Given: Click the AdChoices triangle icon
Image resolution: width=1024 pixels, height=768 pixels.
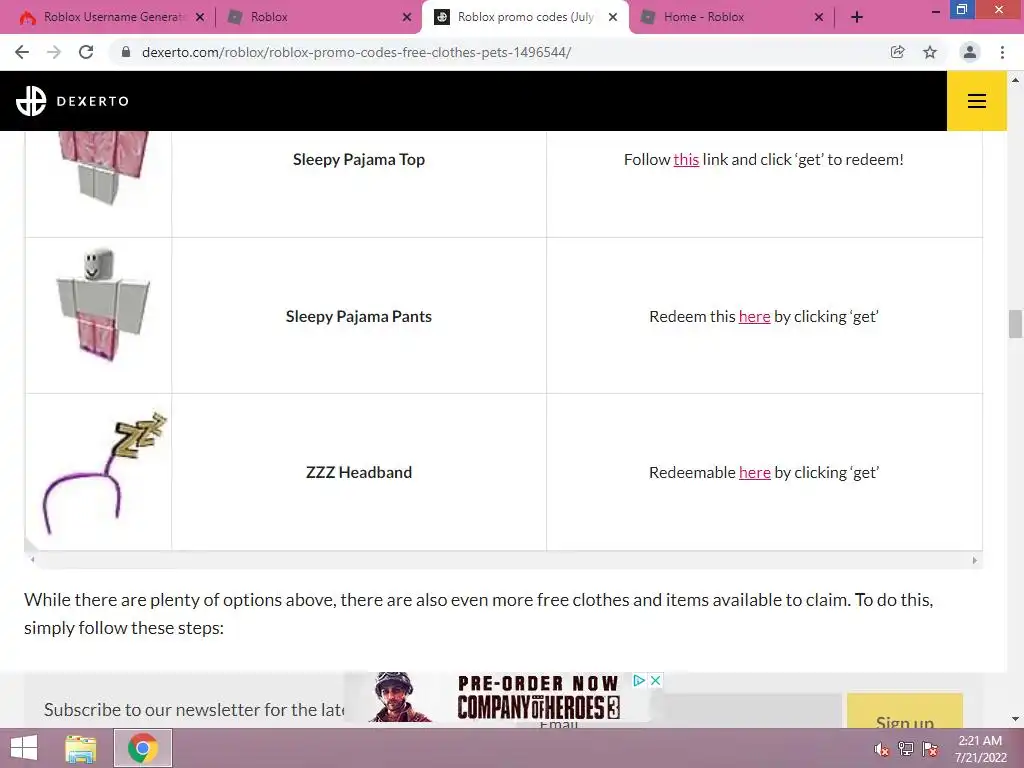Looking at the screenshot, I should pyautogui.click(x=639, y=680).
